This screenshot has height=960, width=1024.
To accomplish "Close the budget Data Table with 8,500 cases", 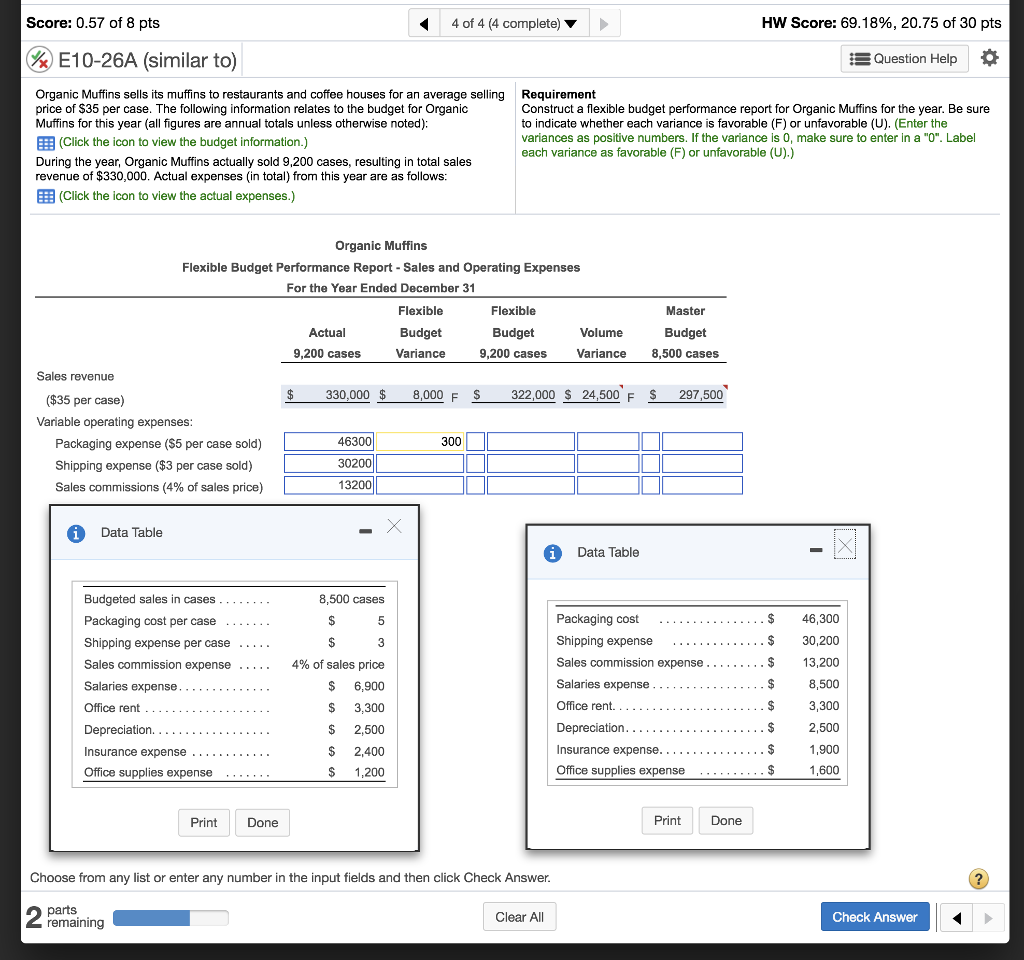I will click(x=394, y=526).
